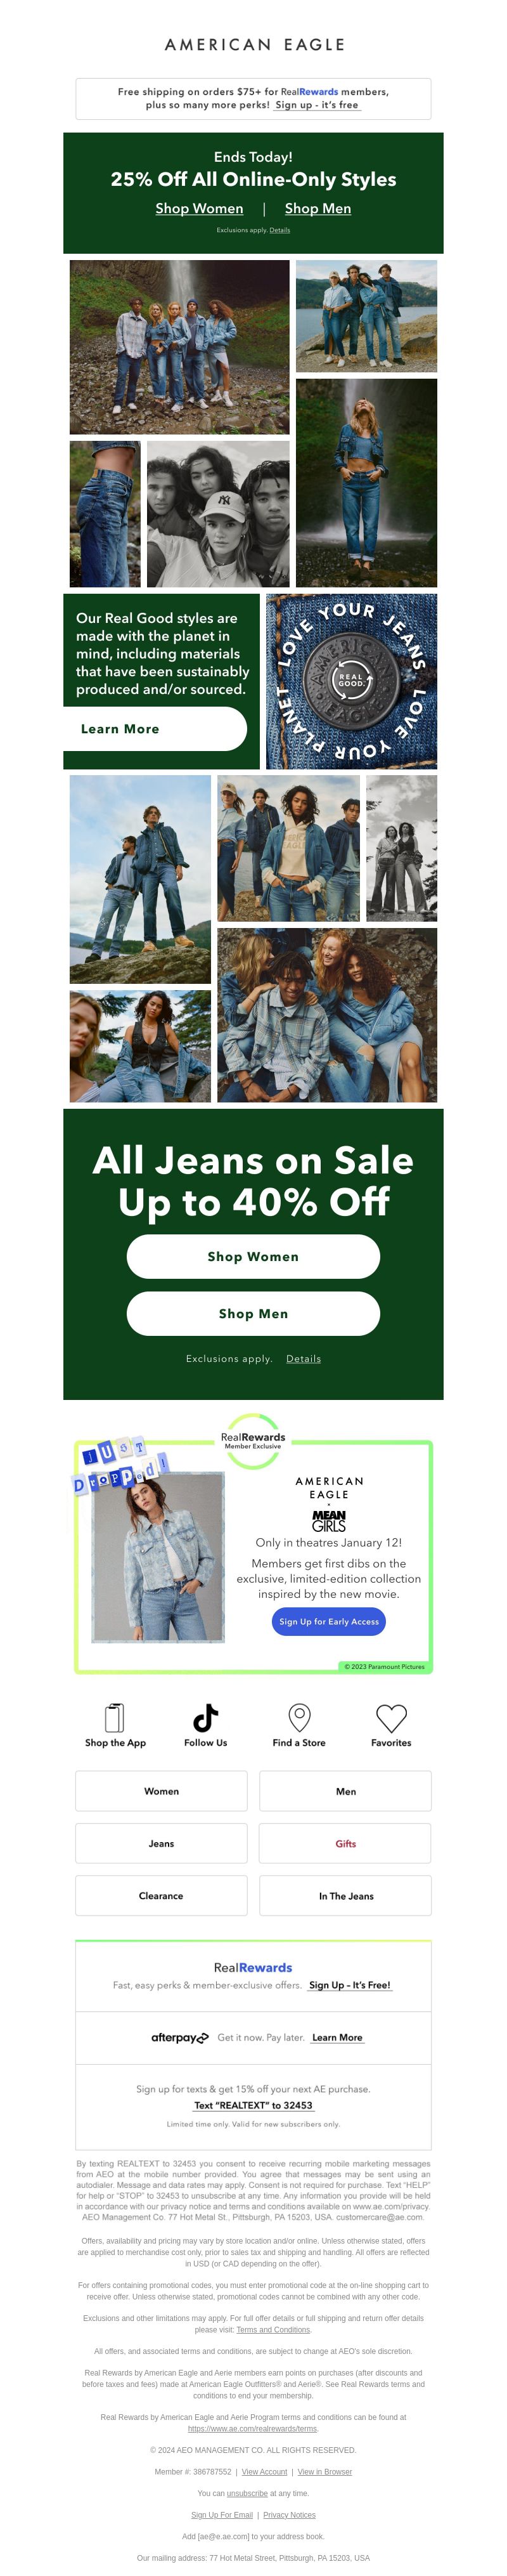507x2576 pixels.
Task: Click the white Shop Men jeans sale button
Action: tap(253, 1313)
